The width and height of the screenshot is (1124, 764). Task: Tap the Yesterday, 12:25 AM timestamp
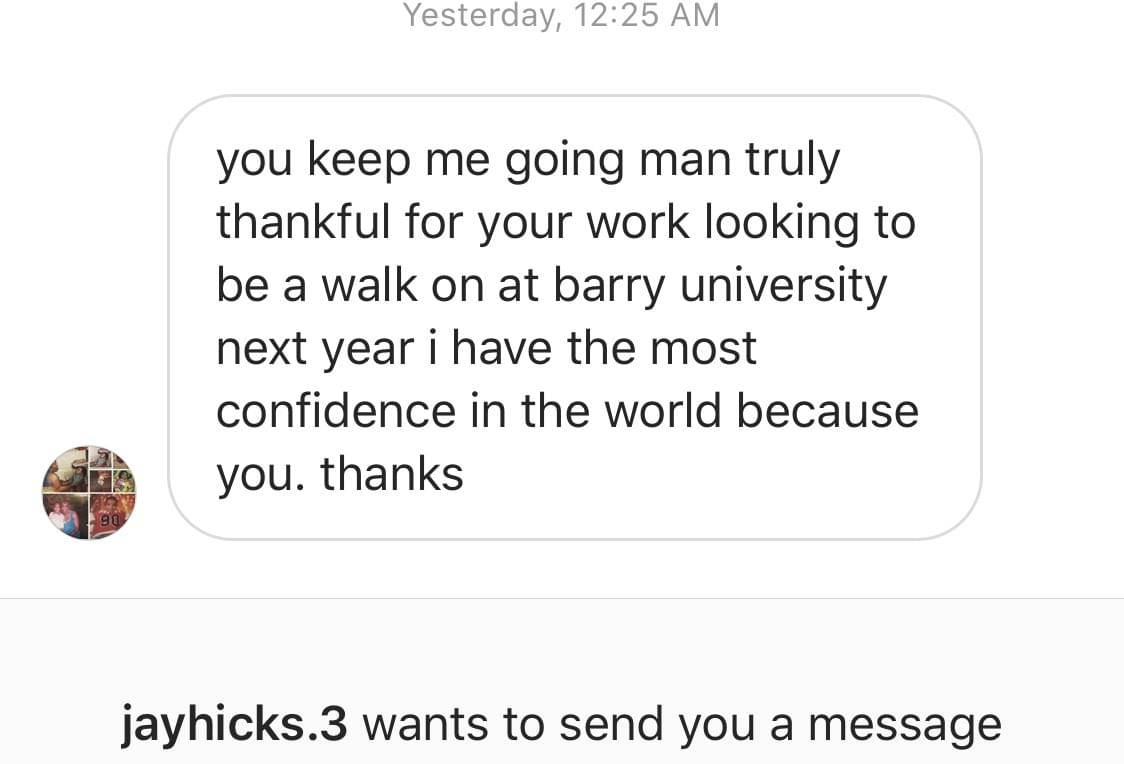click(561, 15)
